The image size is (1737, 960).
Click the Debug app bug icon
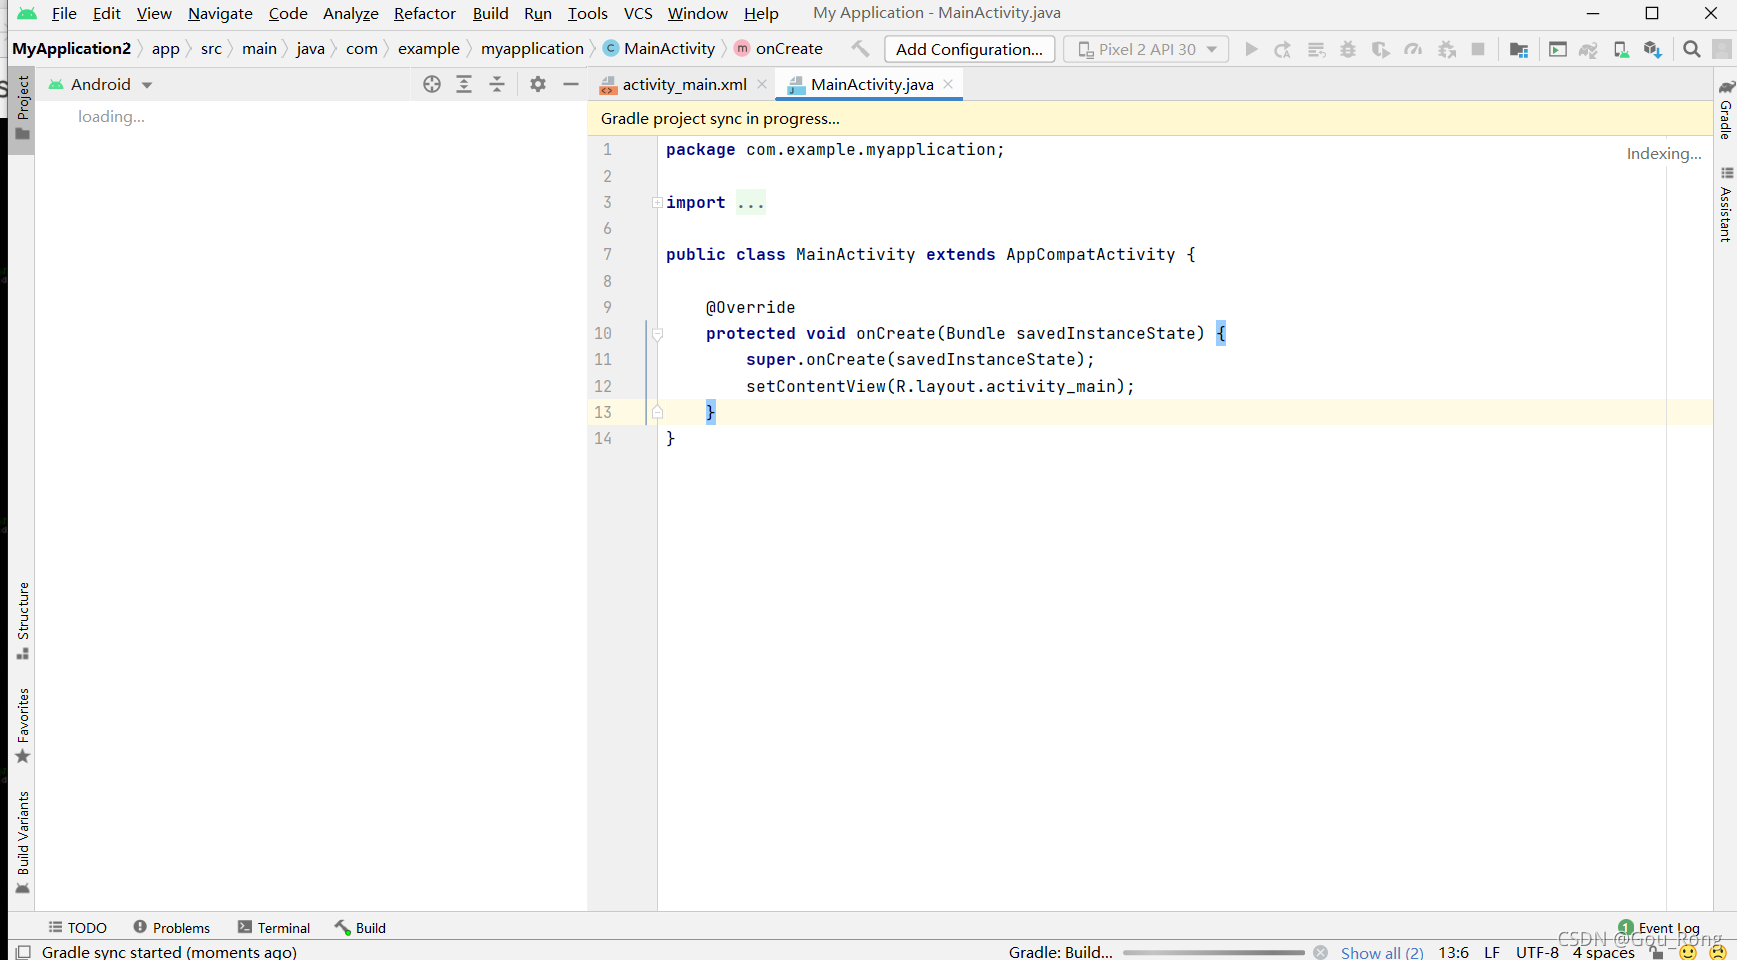click(x=1348, y=49)
